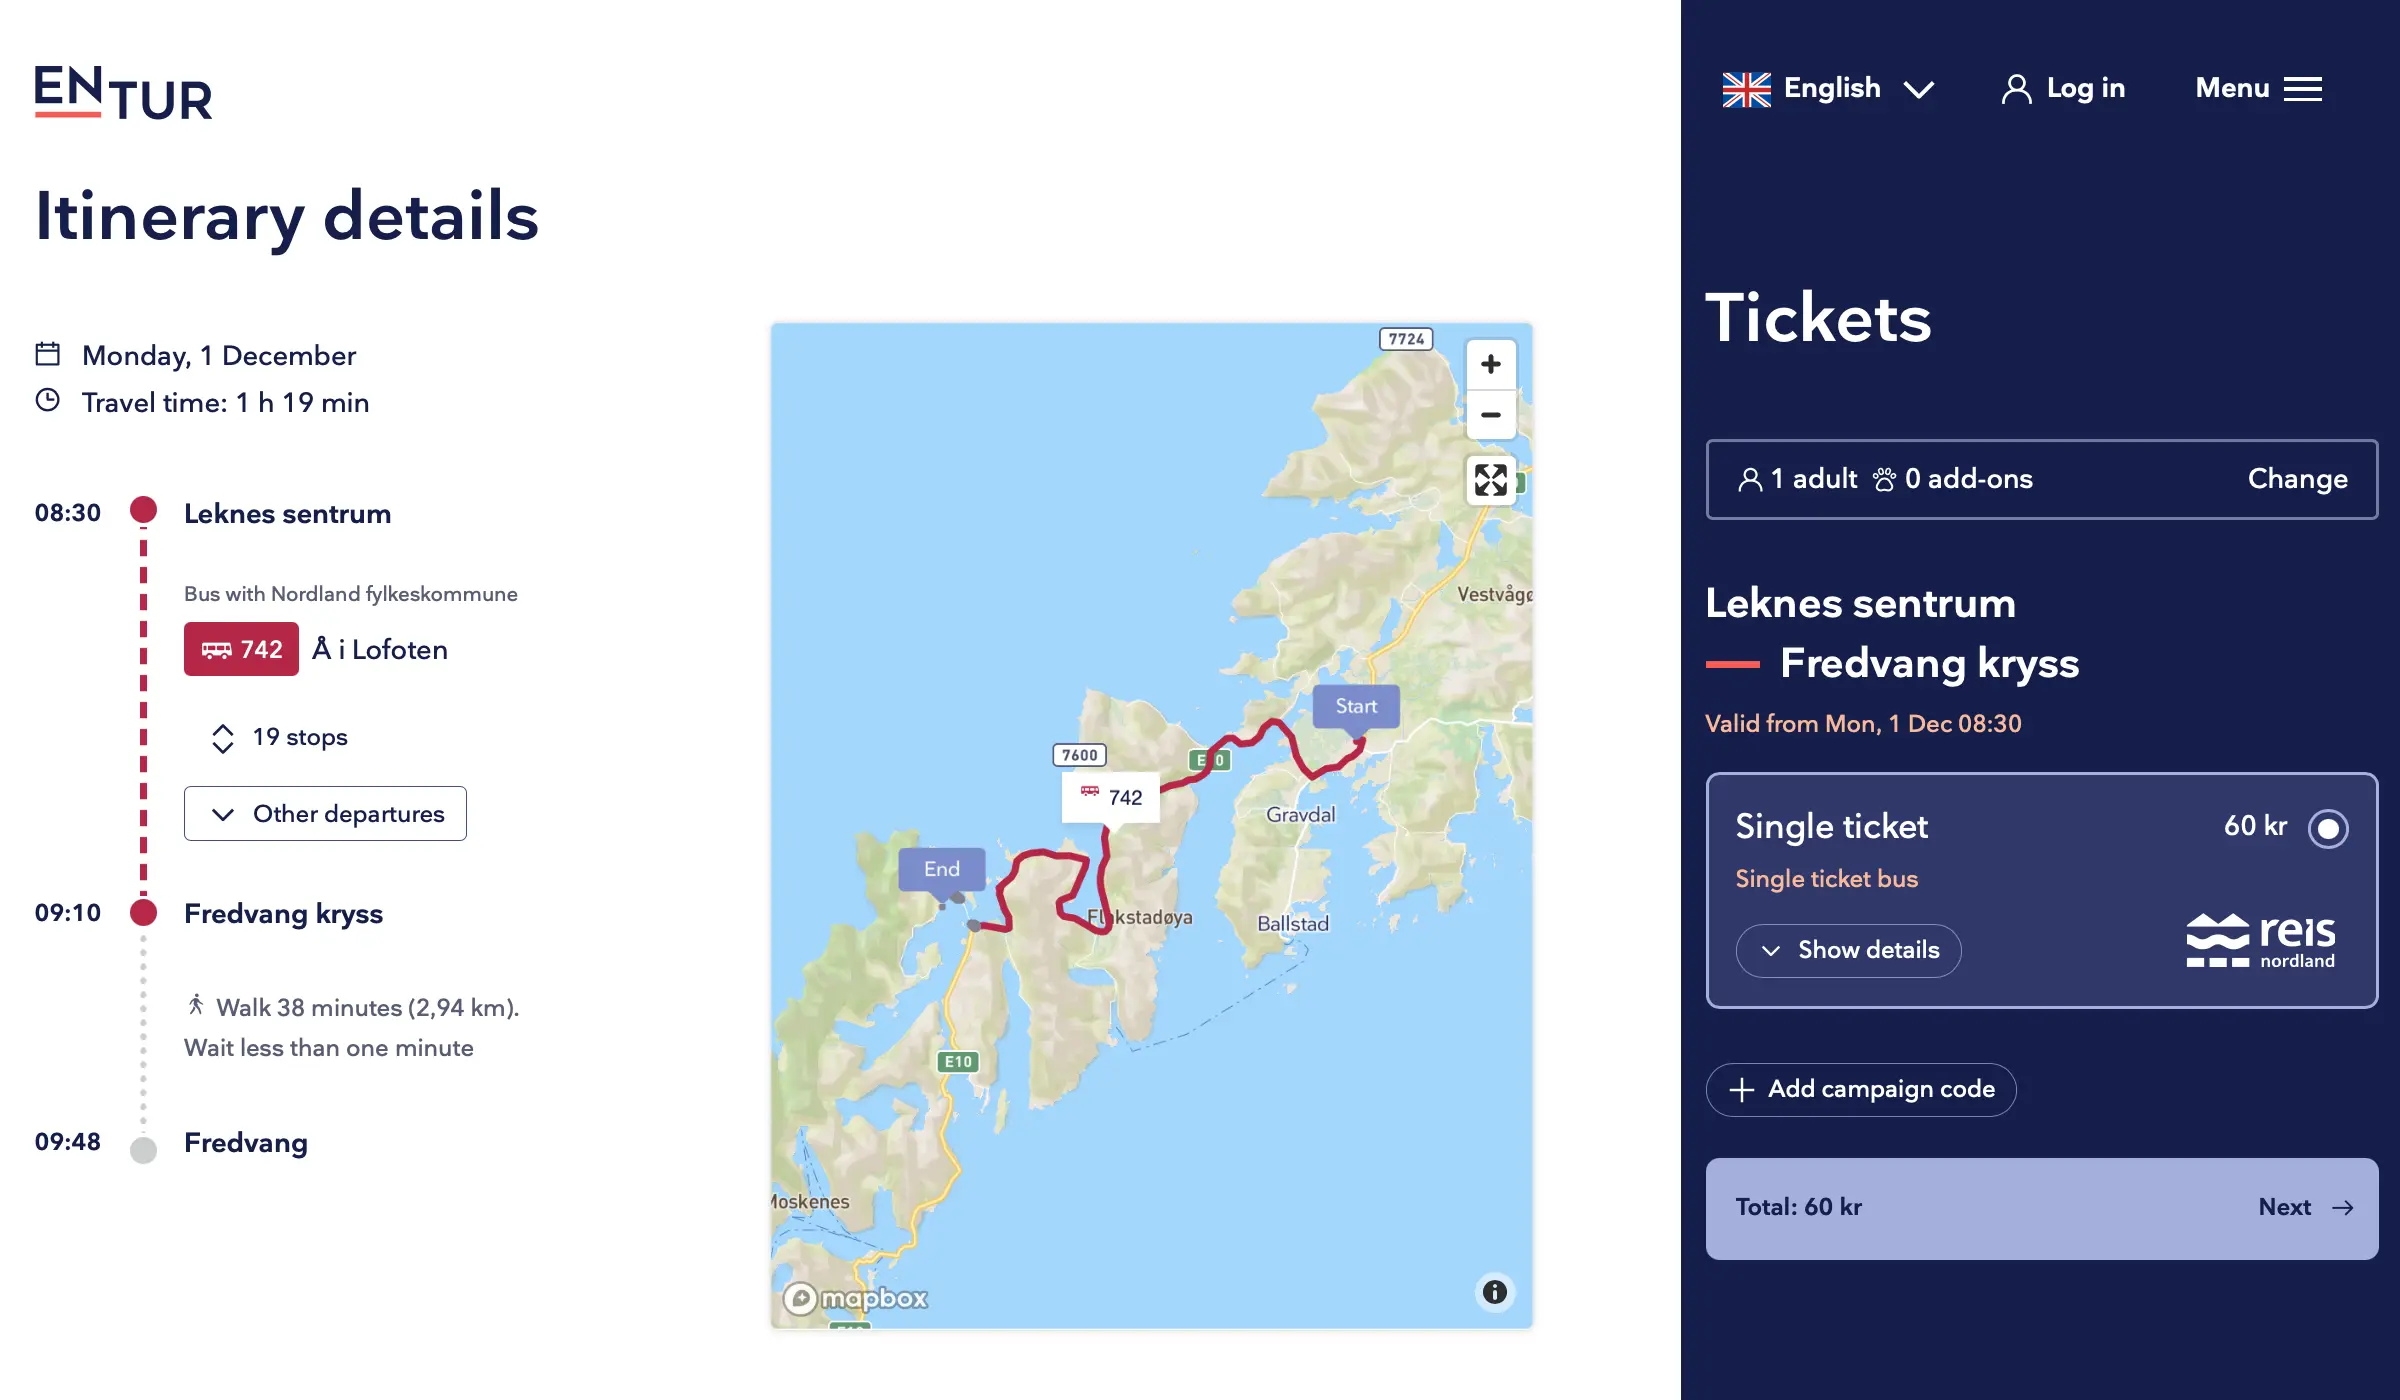Image resolution: width=2400 pixels, height=1400 pixels.
Task: Show details of Single ticket
Action: pos(1848,950)
